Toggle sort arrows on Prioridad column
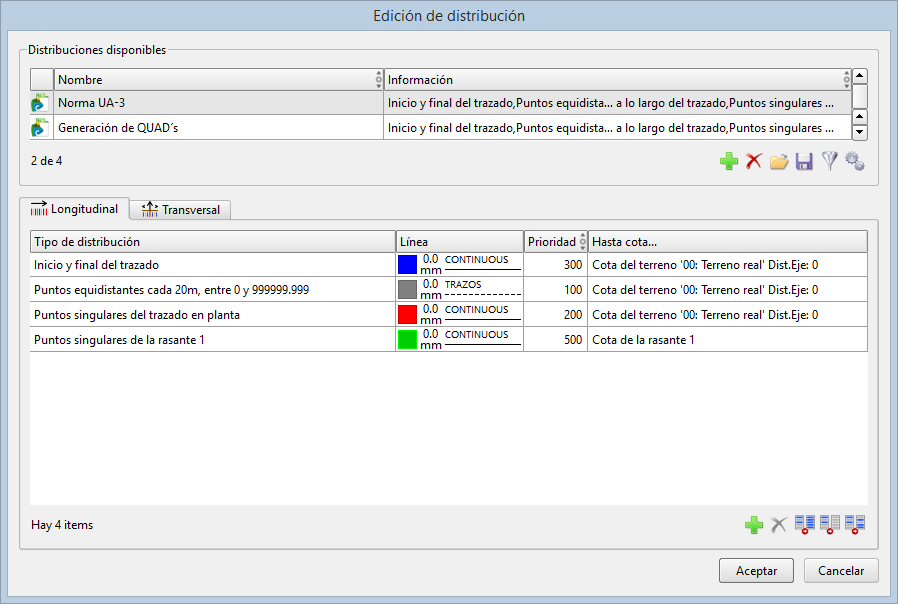 (583, 241)
